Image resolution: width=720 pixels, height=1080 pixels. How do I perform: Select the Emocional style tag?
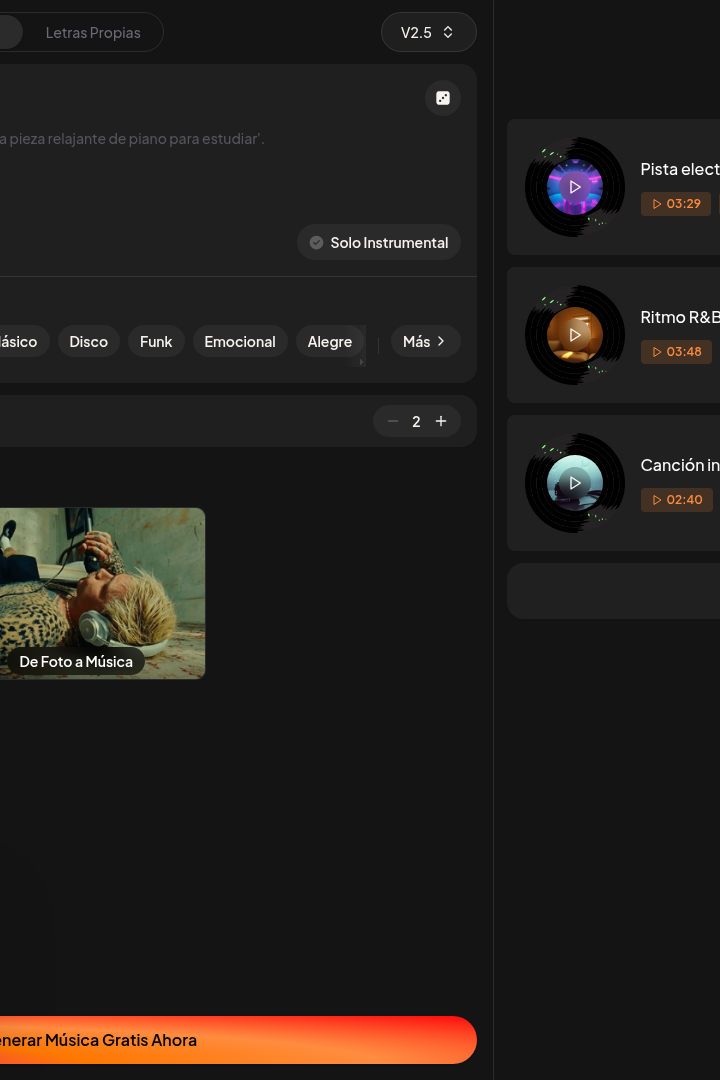pyautogui.click(x=240, y=342)
